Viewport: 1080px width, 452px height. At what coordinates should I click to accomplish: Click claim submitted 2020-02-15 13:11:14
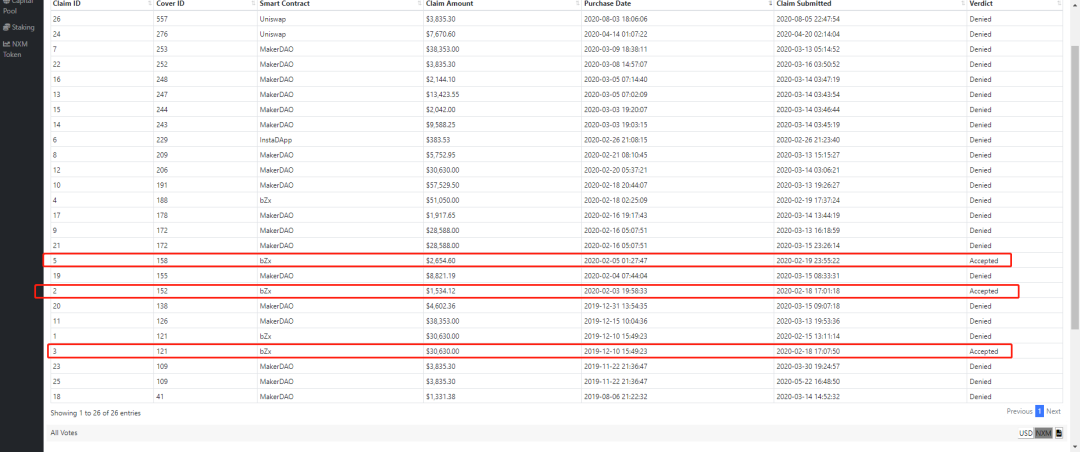[808, 337]
